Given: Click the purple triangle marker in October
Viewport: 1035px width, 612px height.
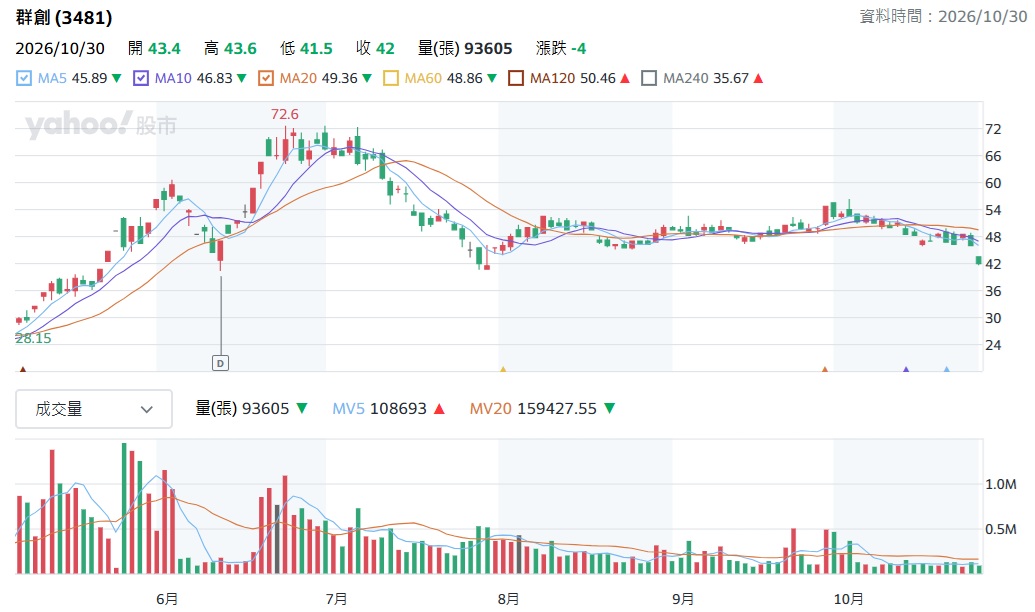Looking at the screenshot, I should [x=906, y=369].
